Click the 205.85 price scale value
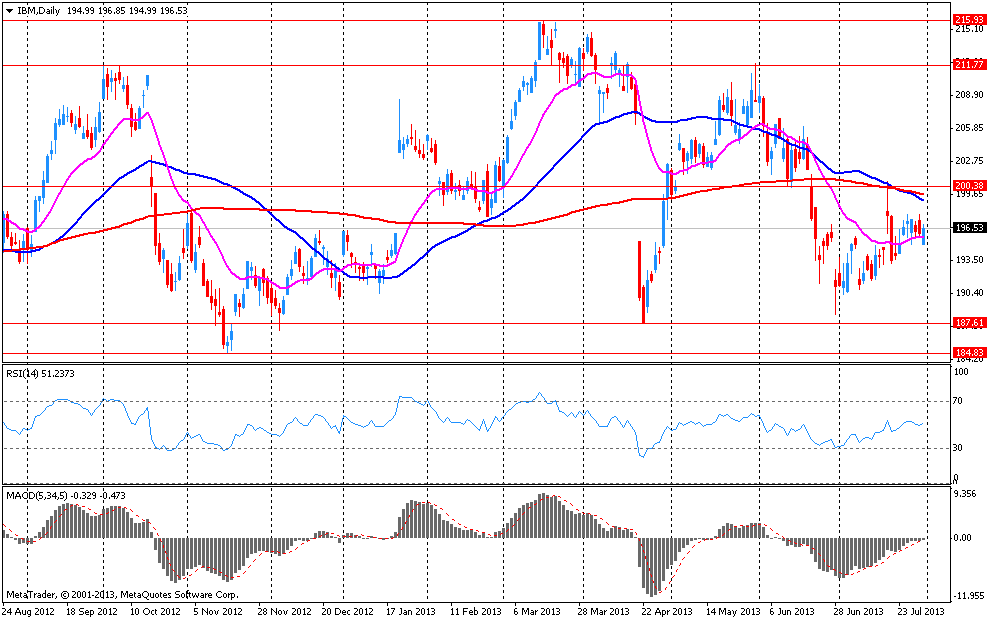The width and height of the screenshot is (990, 620). pyautogui.click(x=969, y=128)
